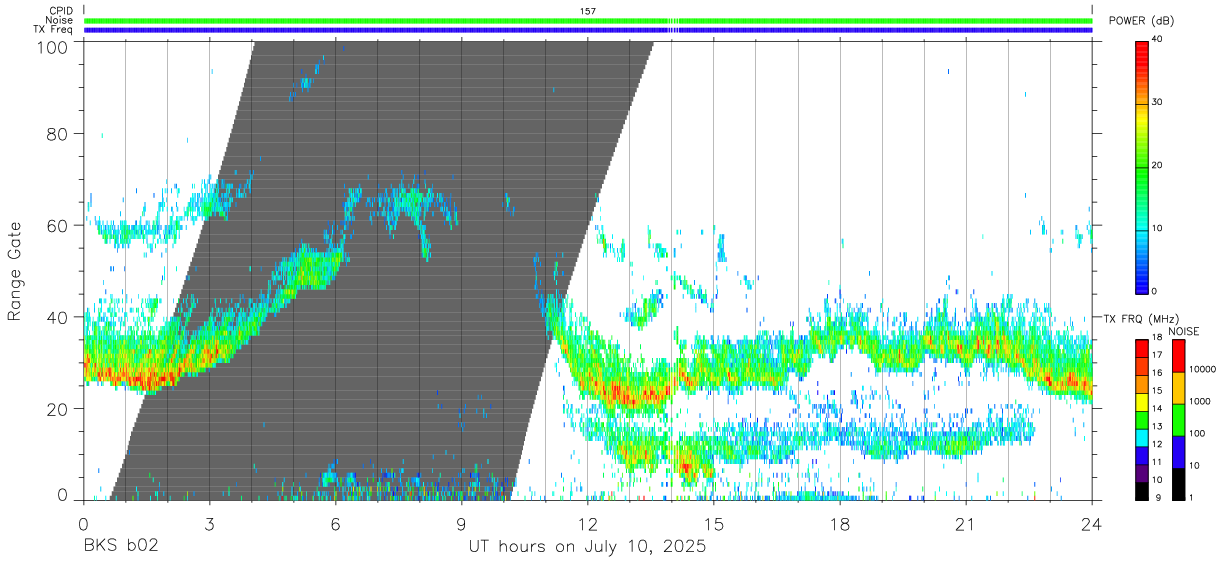The image size is (1228, 567).
Task: Click the UT hour tick label 12
Action: click(x=588, y=524)
